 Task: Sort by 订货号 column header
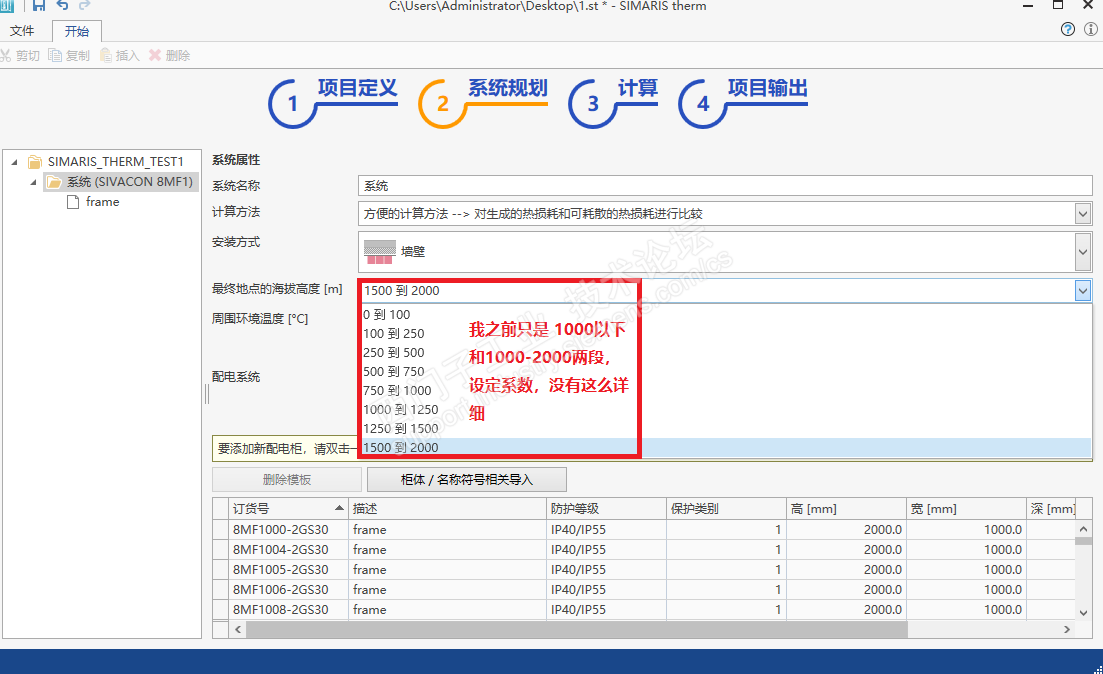tap(288, 509)
